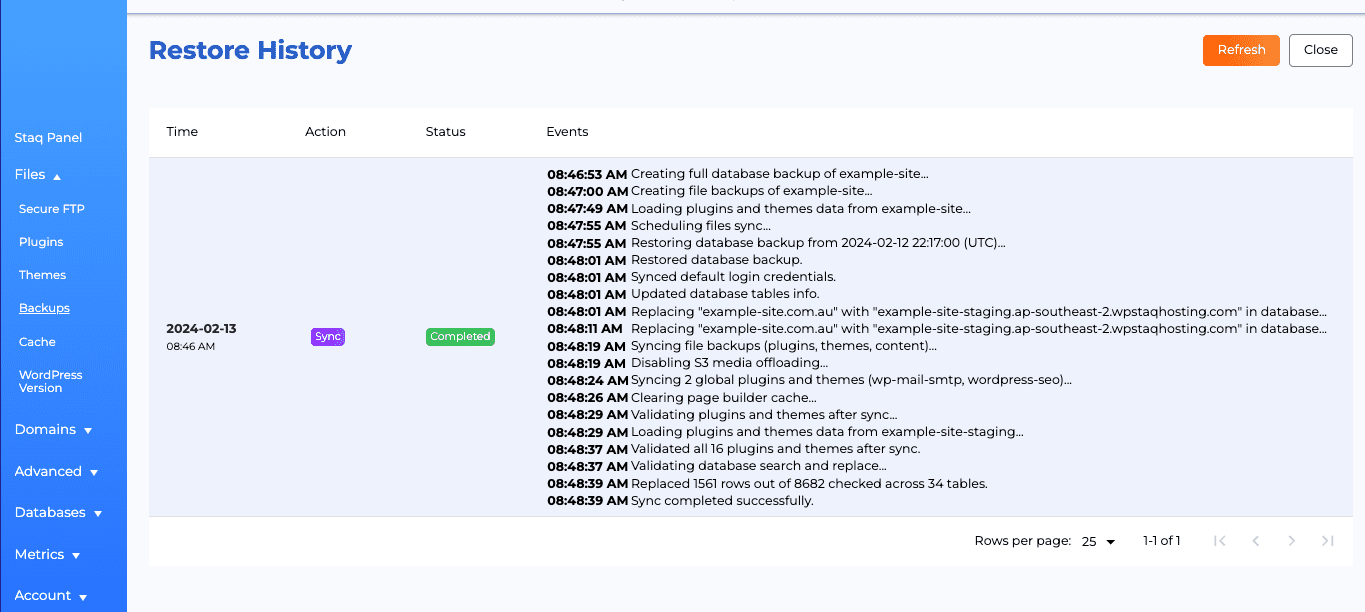Jump to last page icon
The width and height of the screenshot is (1365, 612).
(1327, 541)
